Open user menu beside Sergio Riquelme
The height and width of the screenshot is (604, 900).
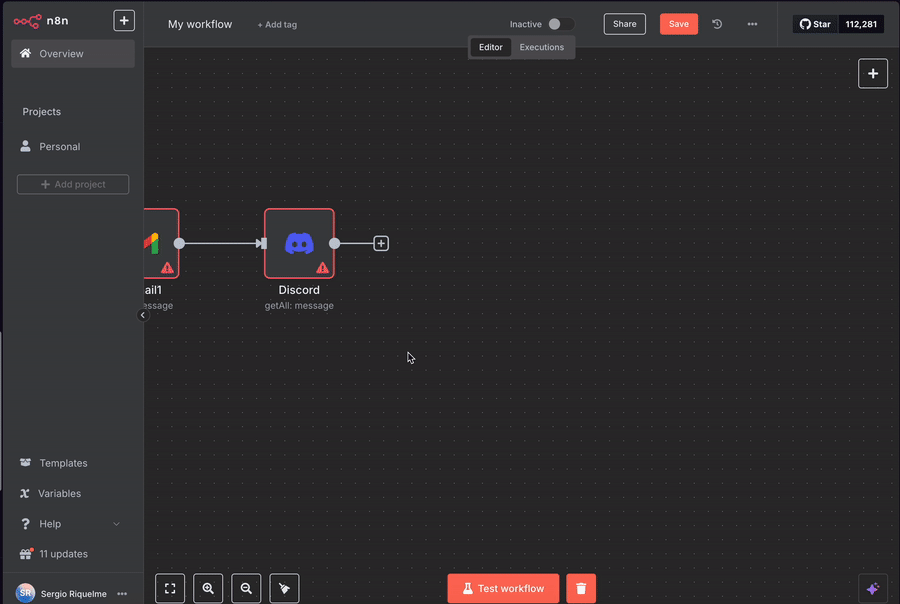tap(122, 593)
